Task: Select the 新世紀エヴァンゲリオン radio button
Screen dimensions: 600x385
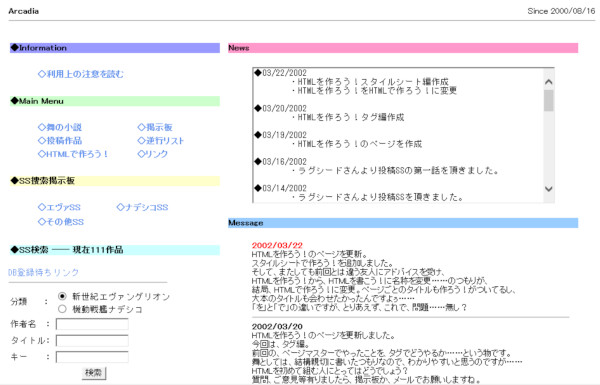Action: point(62,296)
